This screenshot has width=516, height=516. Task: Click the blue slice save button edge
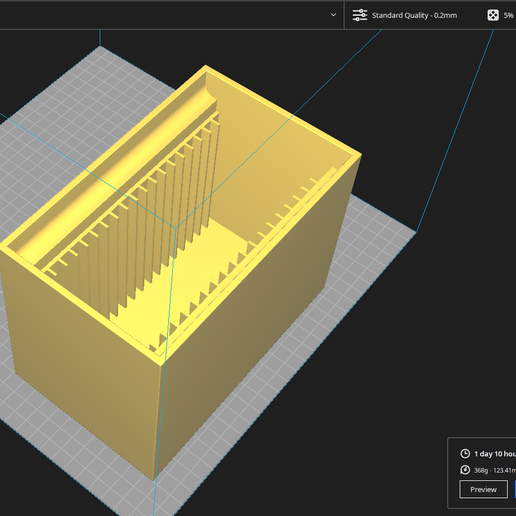[515, 489]
